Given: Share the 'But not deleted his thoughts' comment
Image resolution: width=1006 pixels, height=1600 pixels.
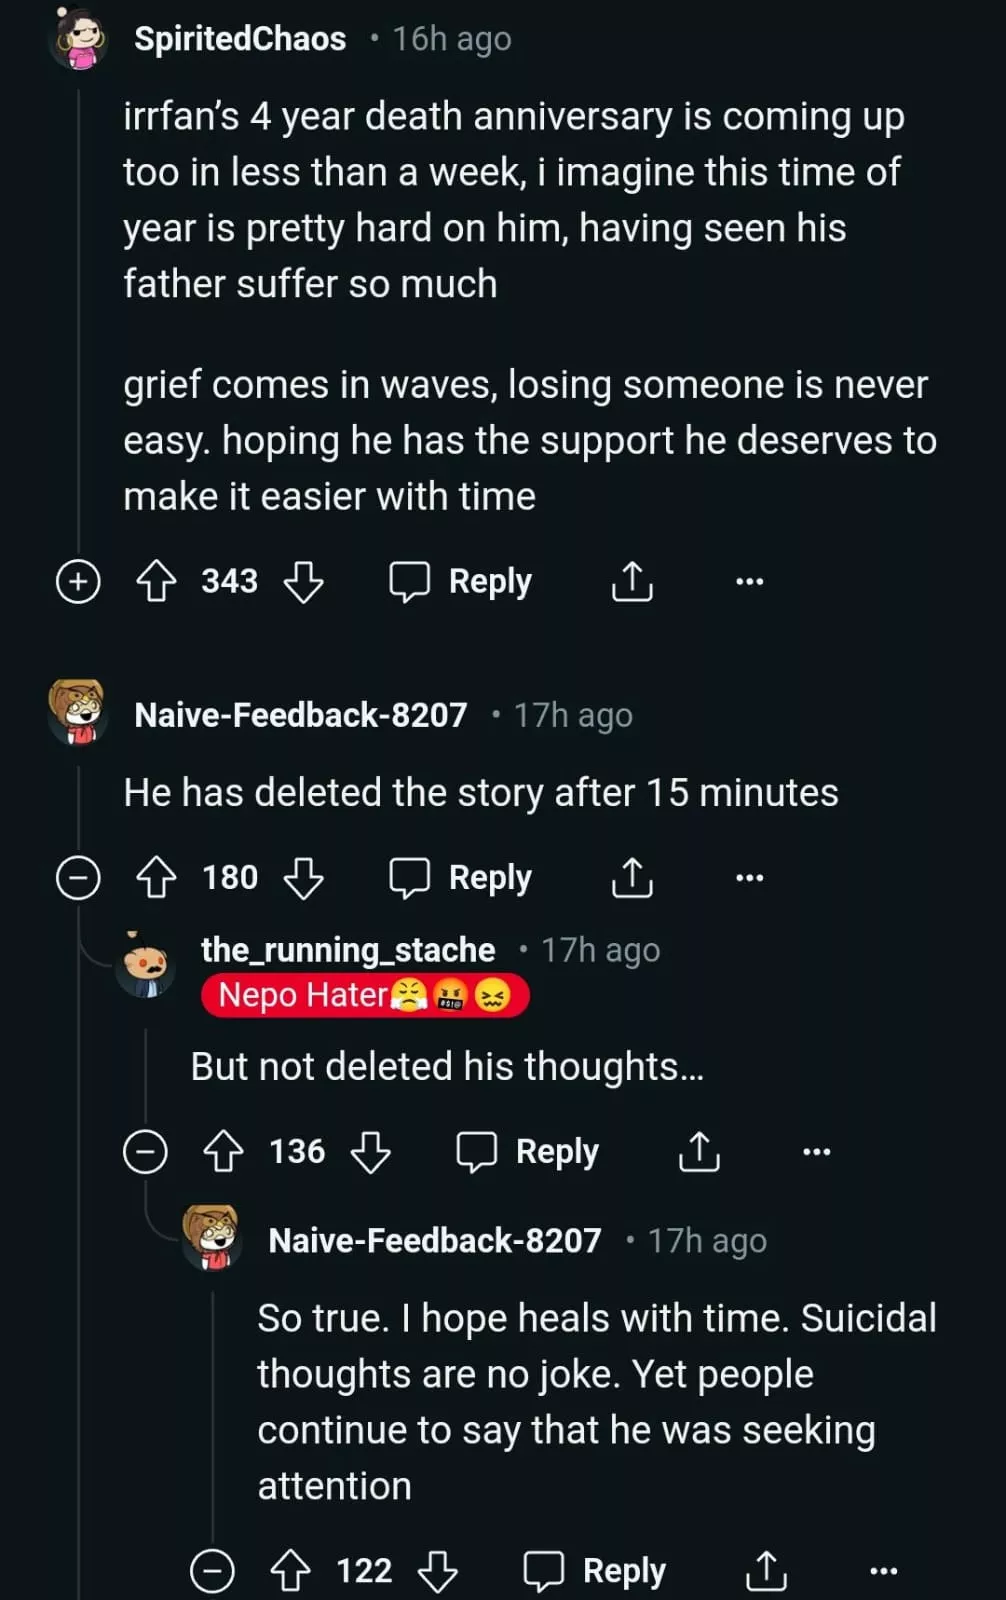Looking at the screenshot, I should click(x=699, y=1152).
